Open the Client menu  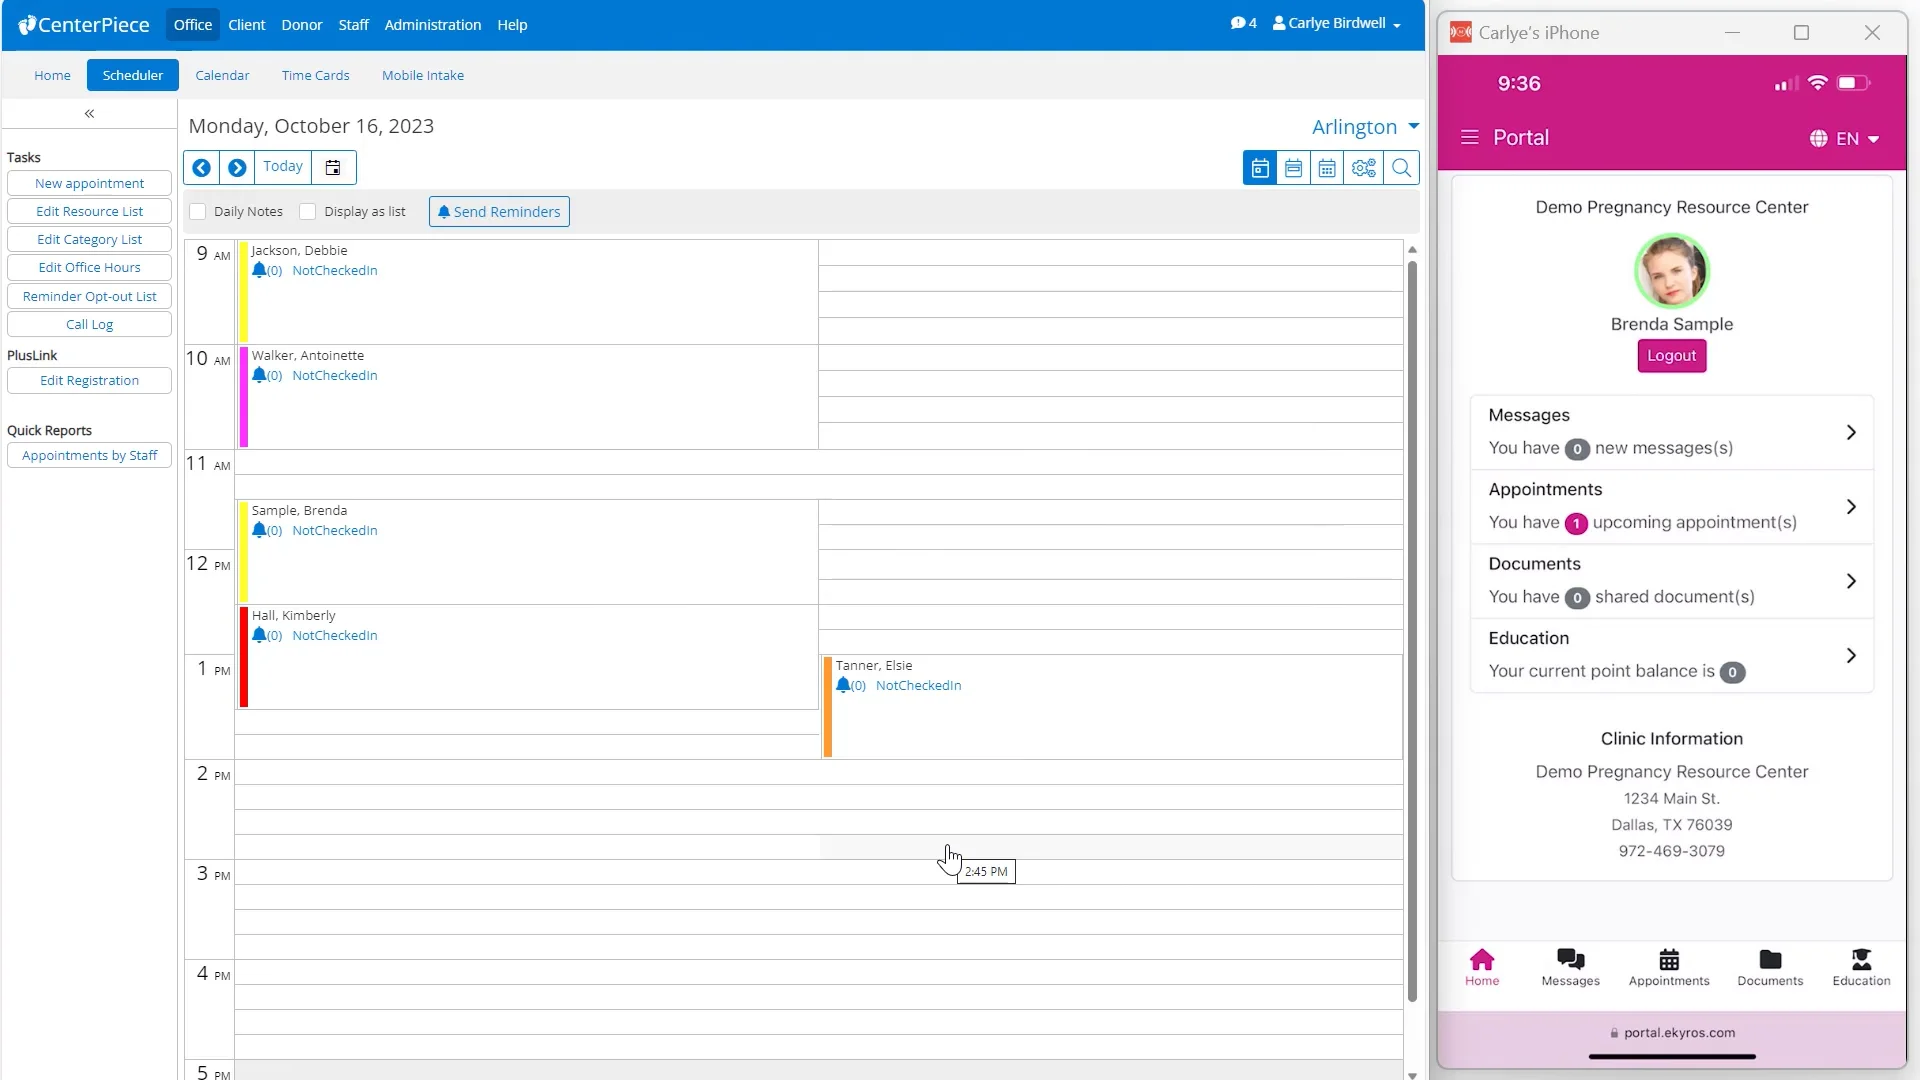(246, 25)
